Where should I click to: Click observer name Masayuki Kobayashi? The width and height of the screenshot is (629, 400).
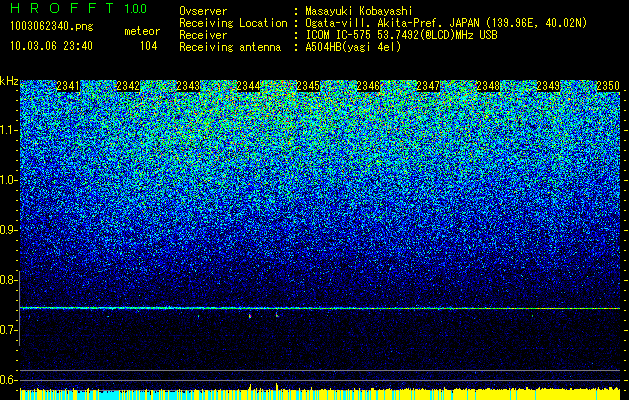pos(359,11)
